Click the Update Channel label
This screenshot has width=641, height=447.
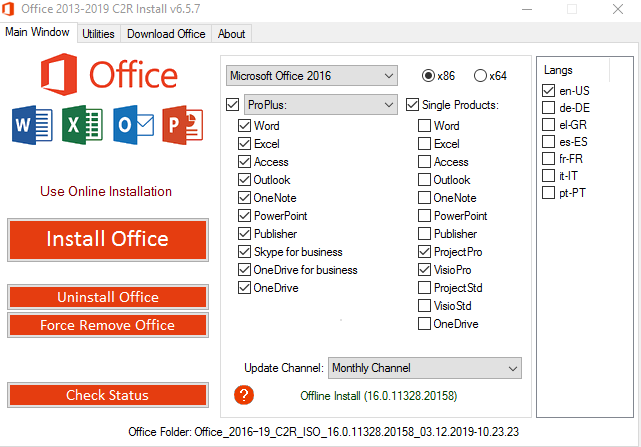(x=284, y=368)
